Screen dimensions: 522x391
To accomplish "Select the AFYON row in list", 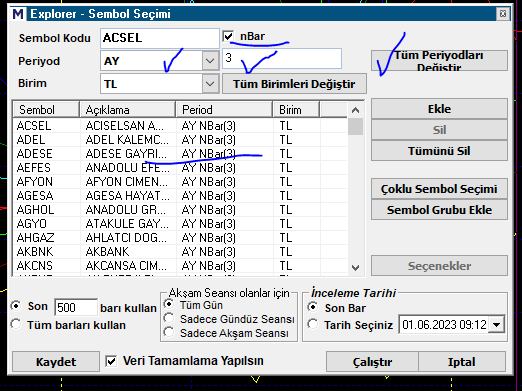I will click(180, 182).
